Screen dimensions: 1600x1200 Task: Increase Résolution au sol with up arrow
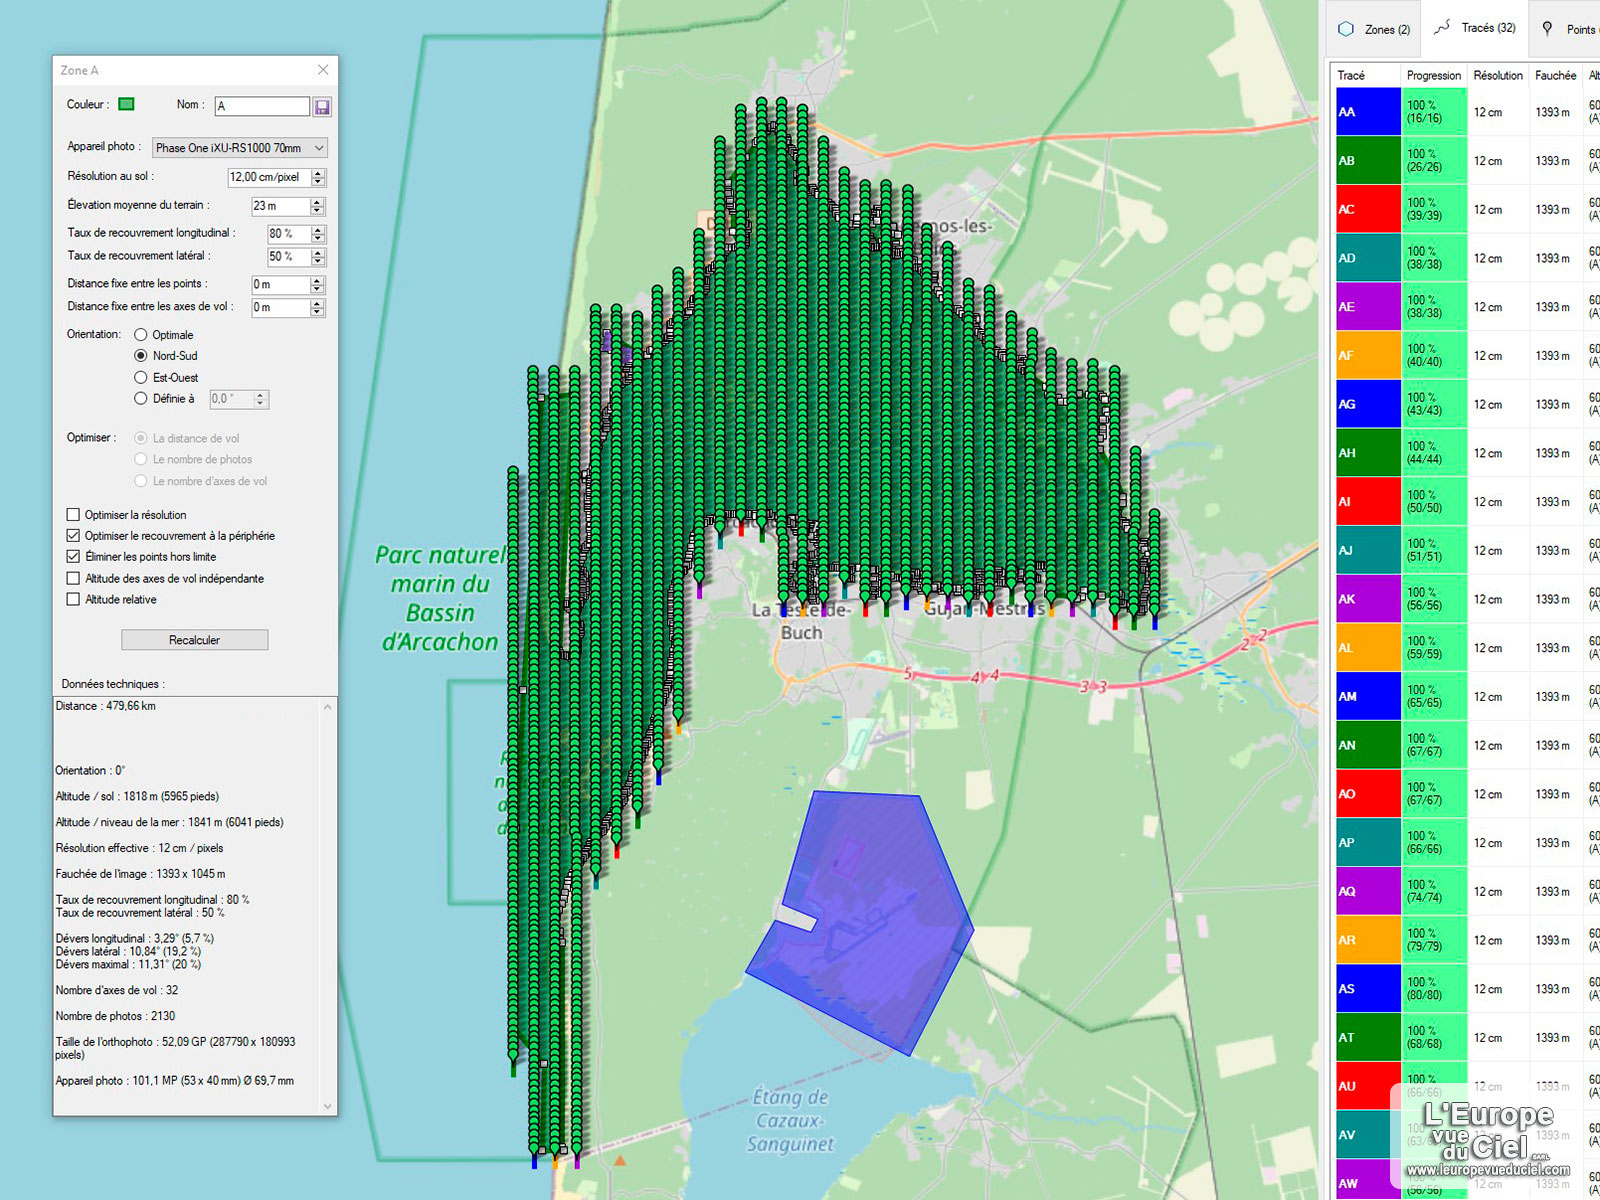coord(318,173)
